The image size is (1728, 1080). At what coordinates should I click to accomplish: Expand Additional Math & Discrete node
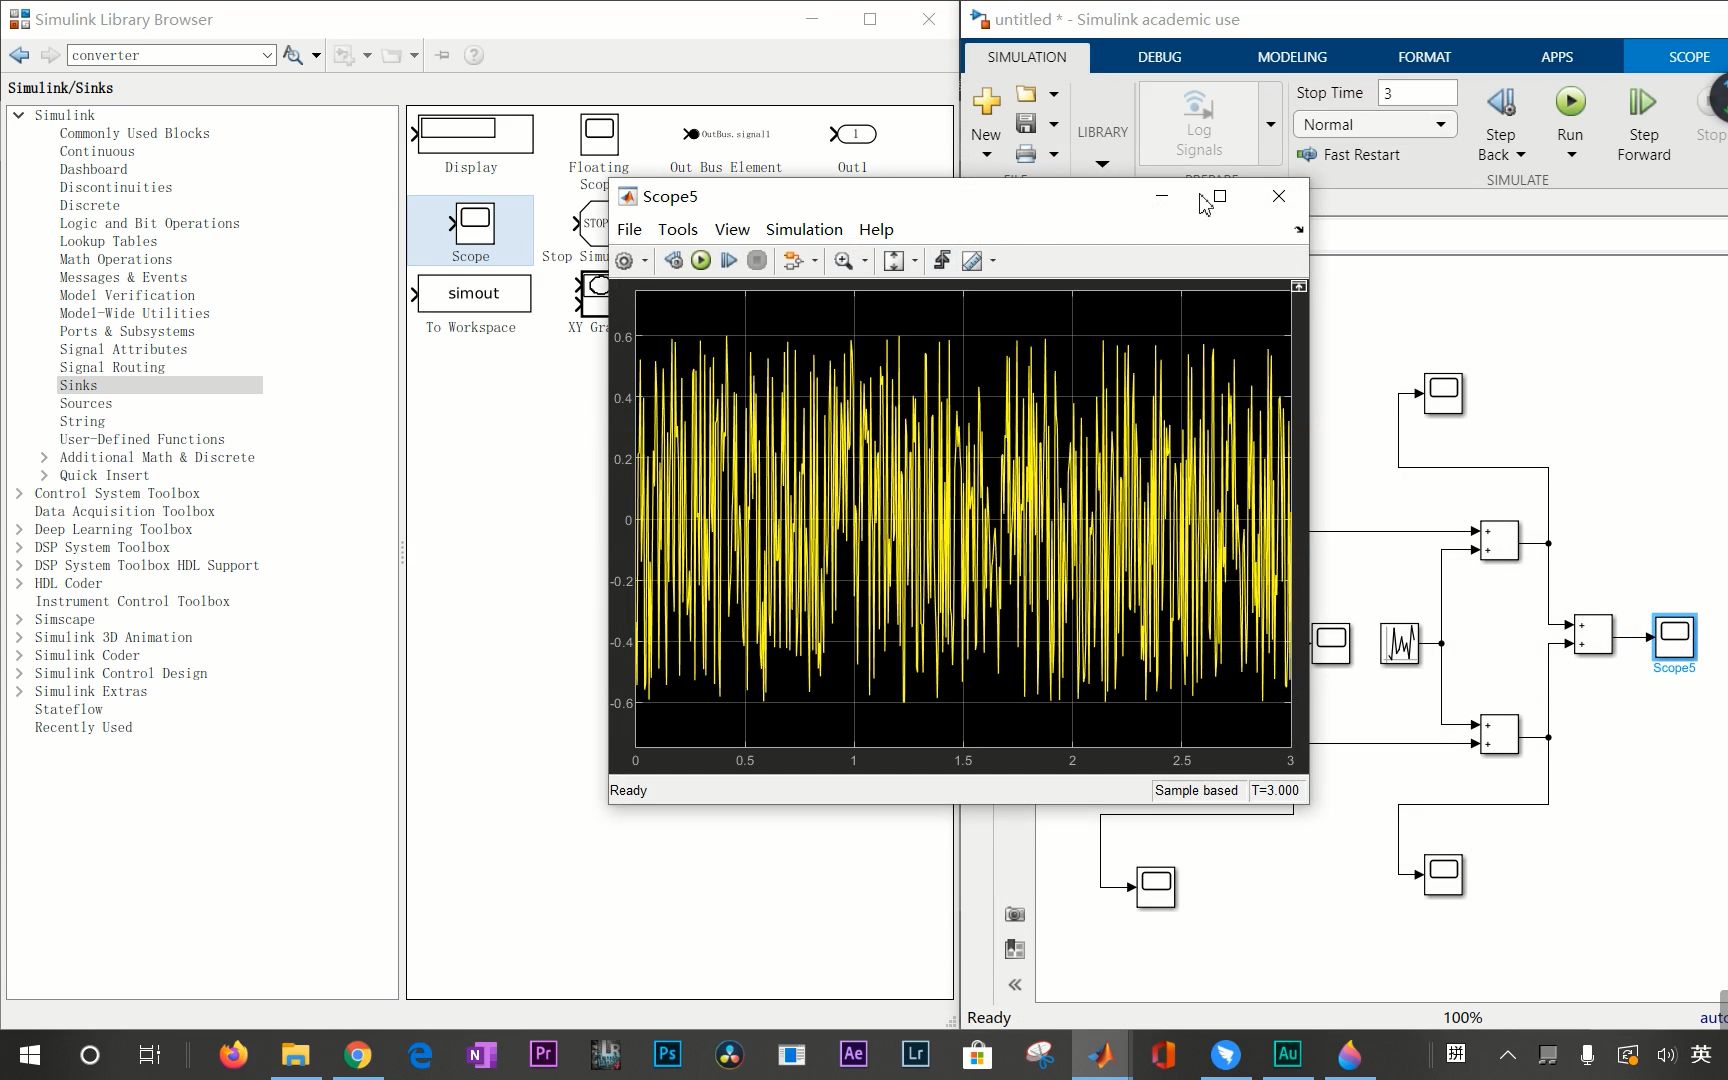click(x=44, y=457)
